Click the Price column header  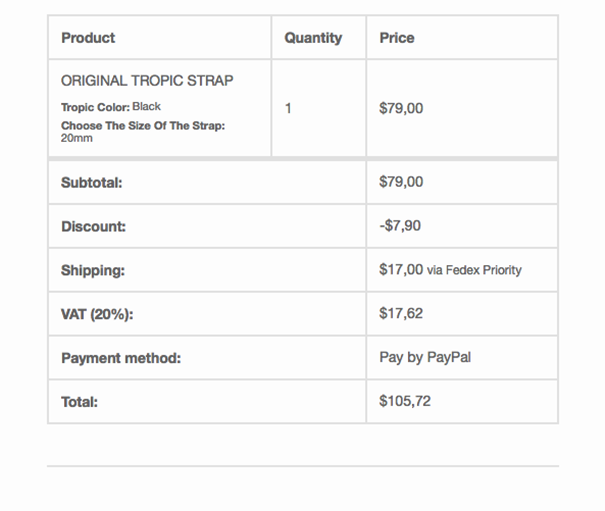(397, 38)
